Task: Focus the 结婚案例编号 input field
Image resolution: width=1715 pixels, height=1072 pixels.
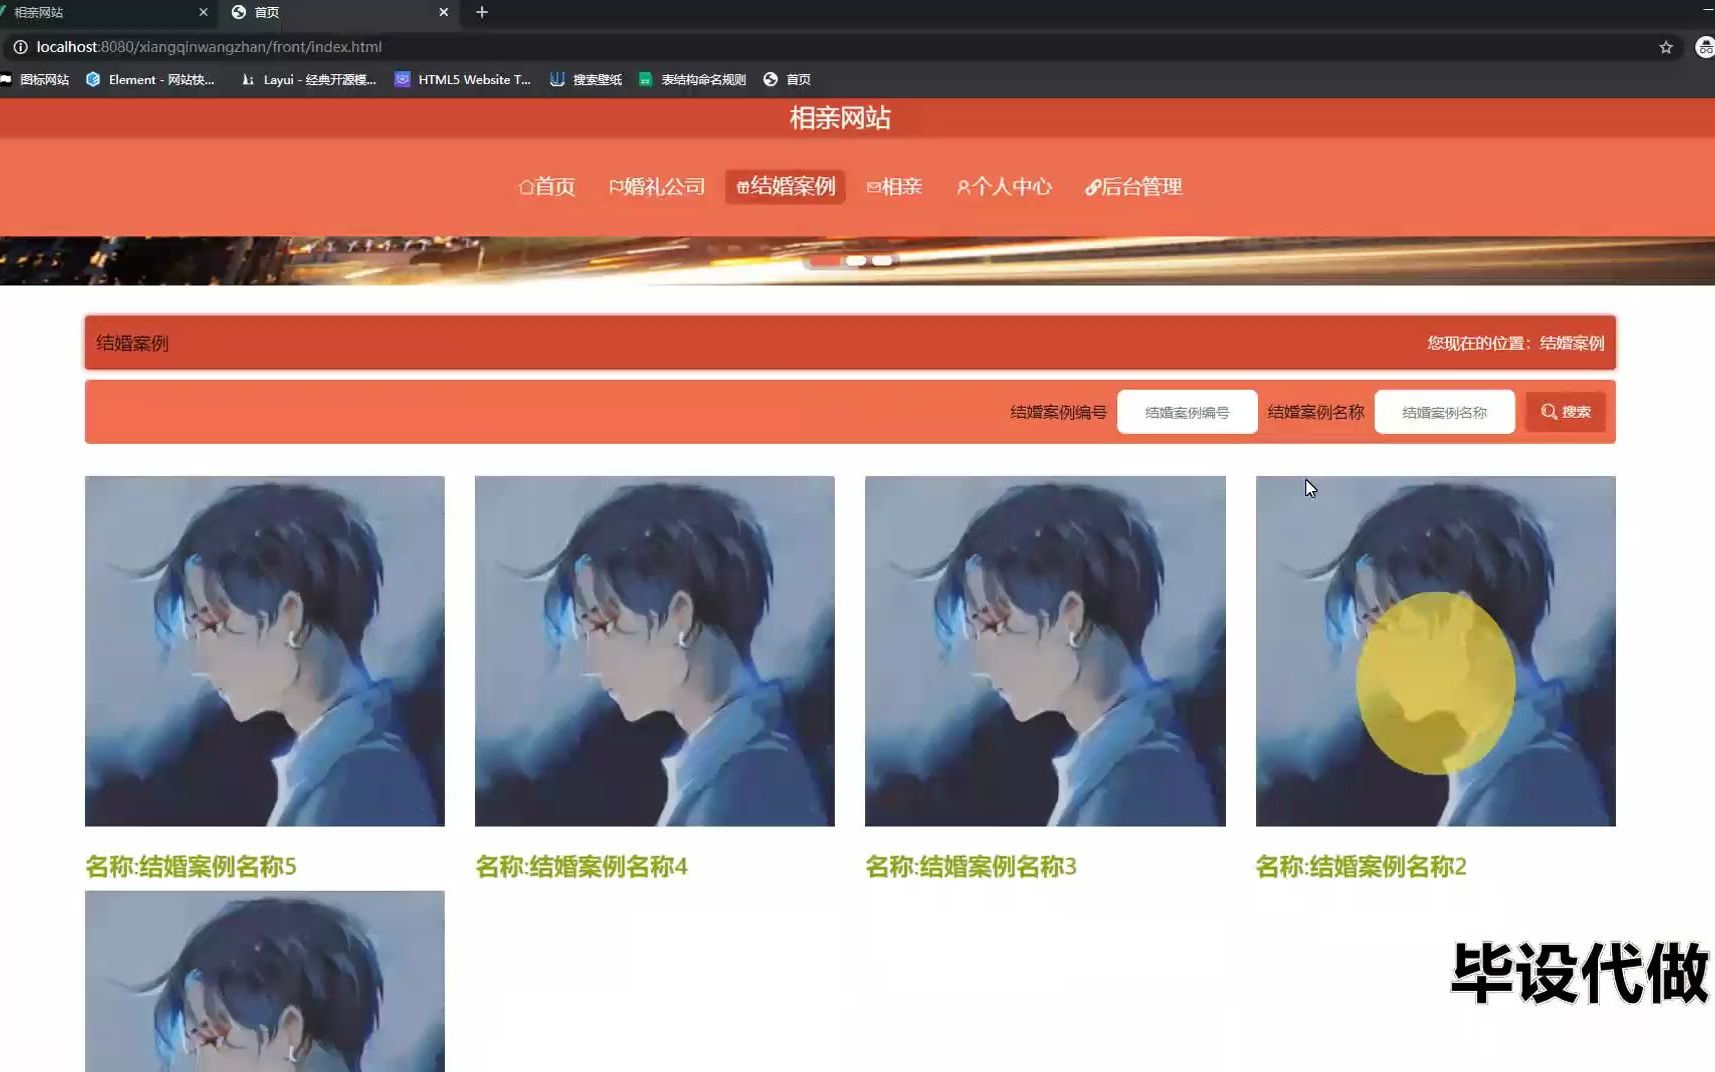Action: tap(1187, 412)
